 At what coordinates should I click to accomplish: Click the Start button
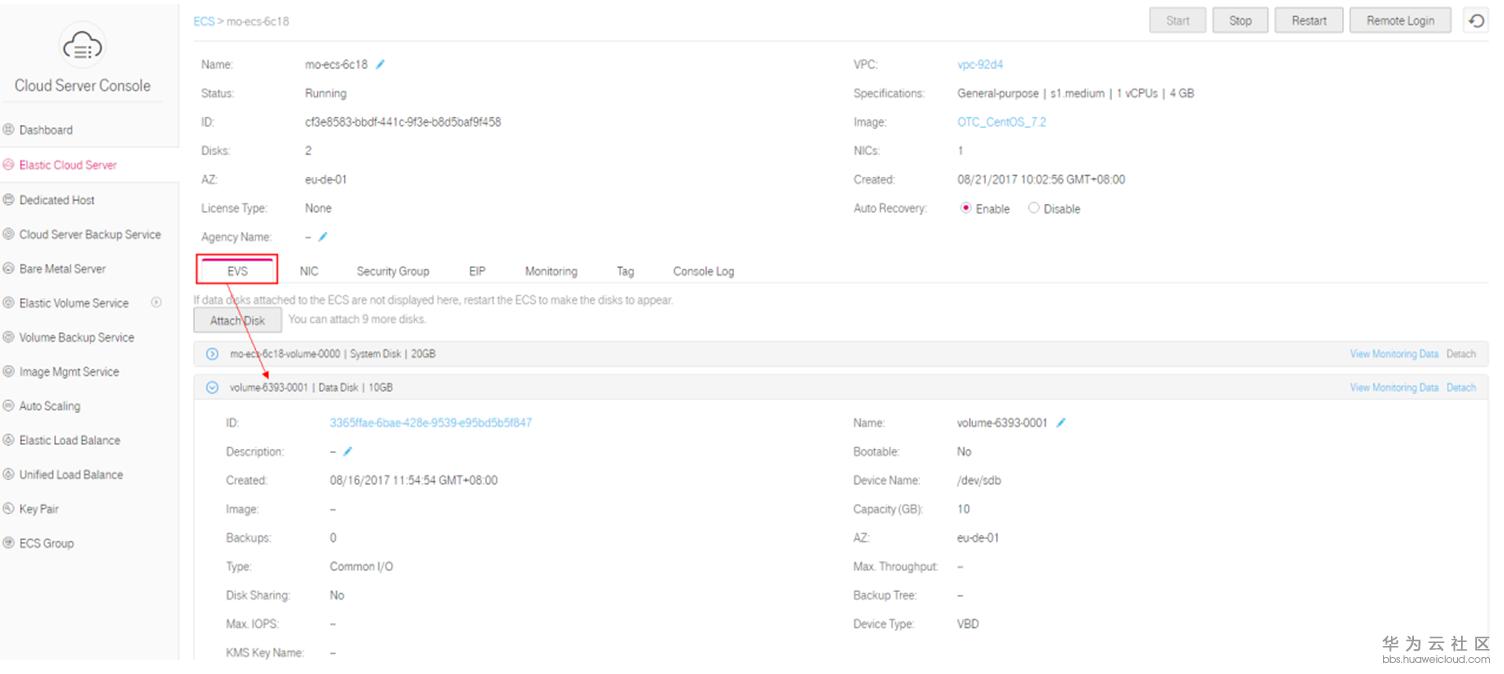[x=1178, y=21]
